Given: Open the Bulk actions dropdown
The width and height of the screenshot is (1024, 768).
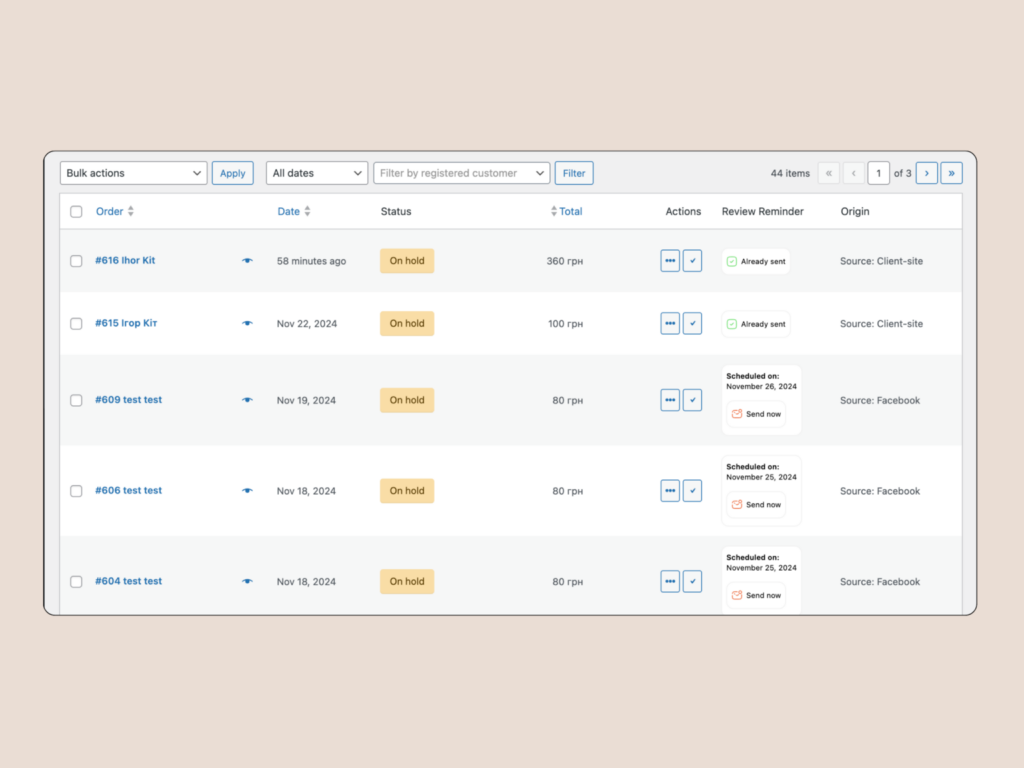Looking at the screenshot, I should coord(133,173).
